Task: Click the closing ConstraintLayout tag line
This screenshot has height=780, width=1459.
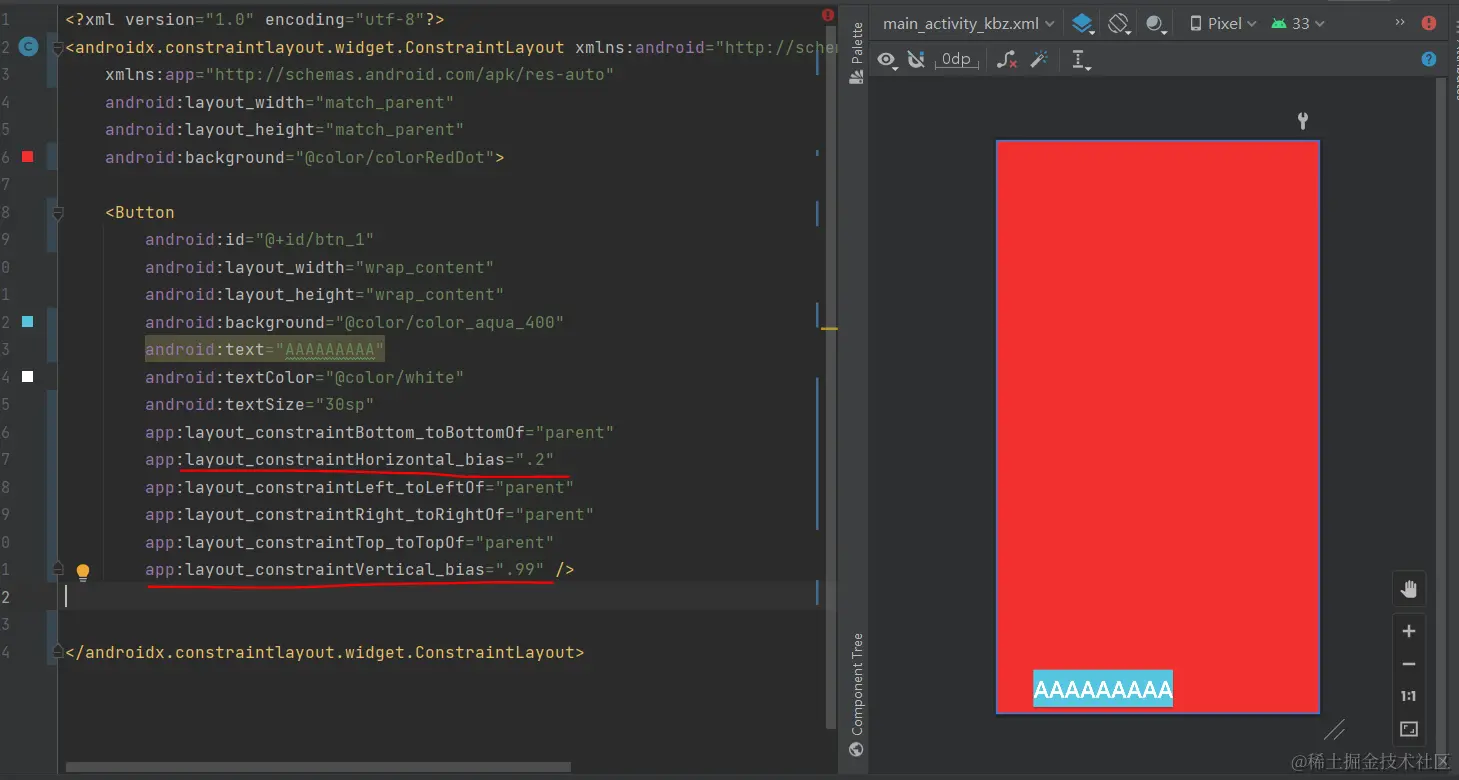Action: (325, 652)
